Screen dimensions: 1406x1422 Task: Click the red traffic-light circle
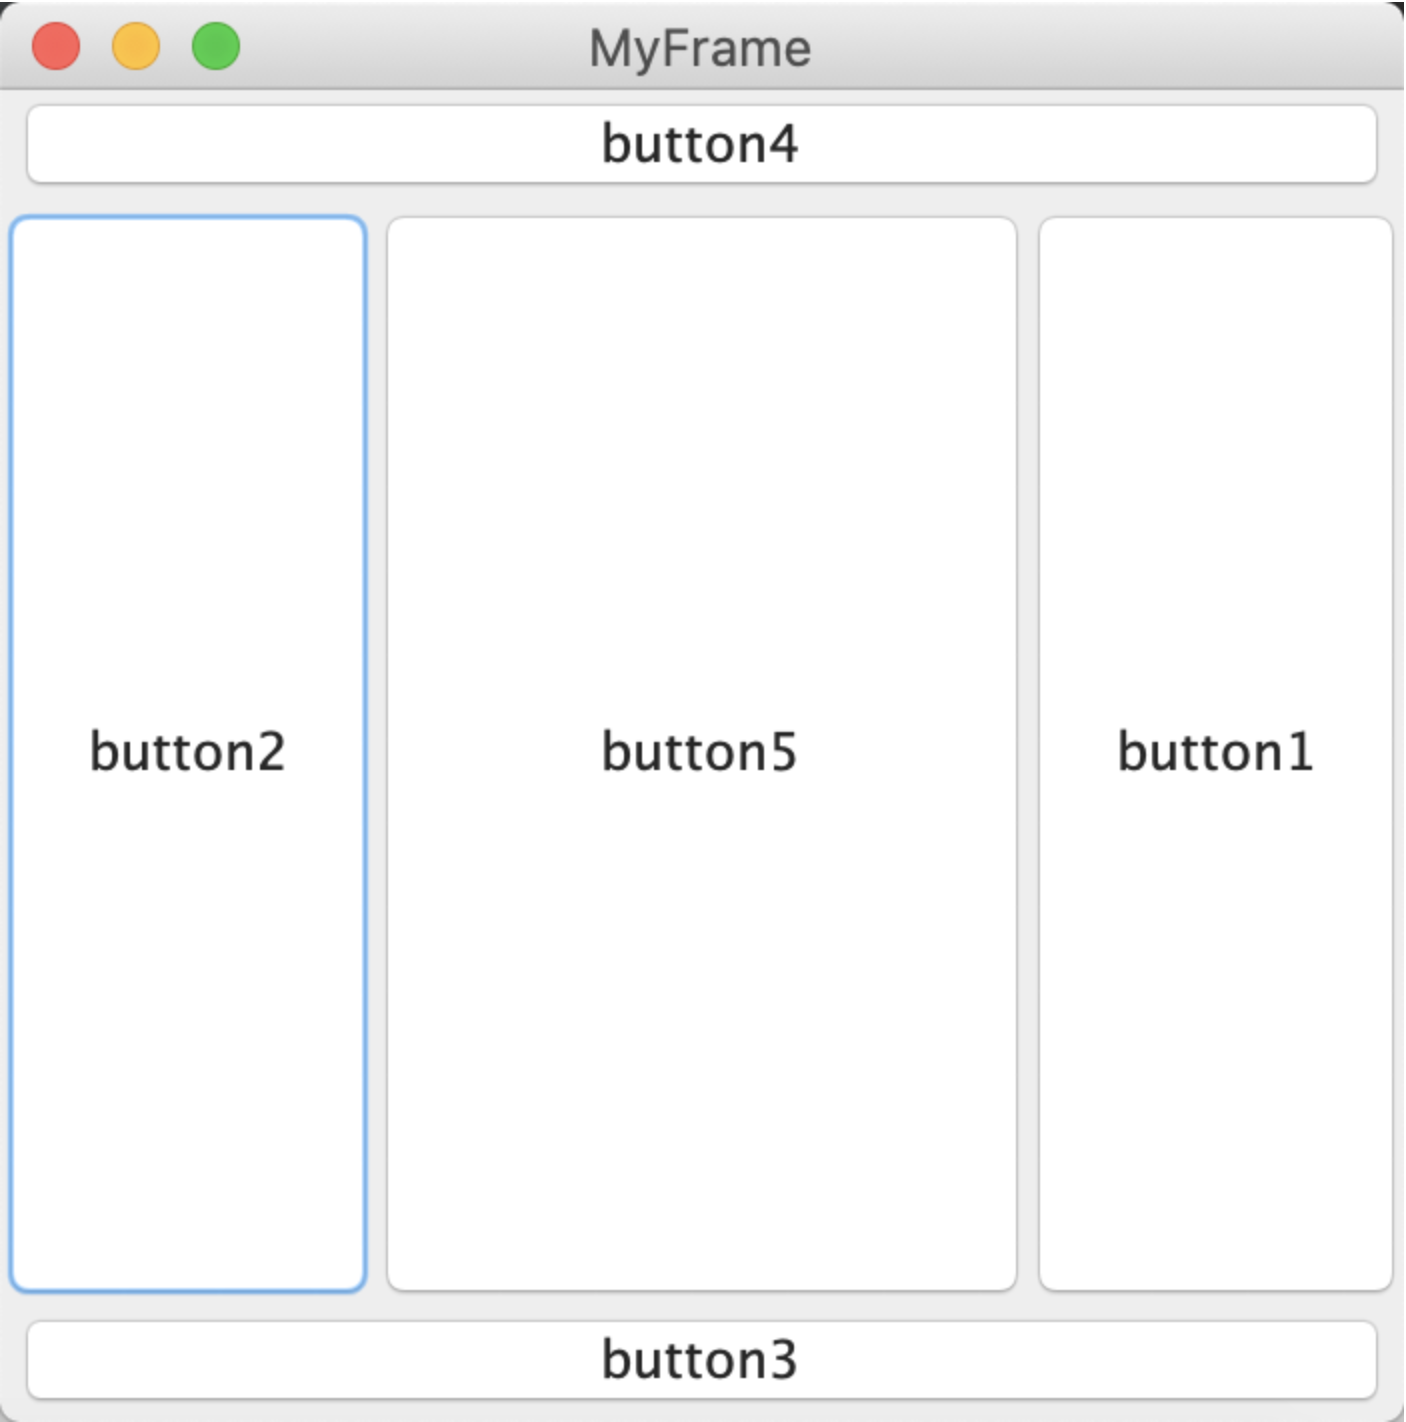click(x=56, y=47)
